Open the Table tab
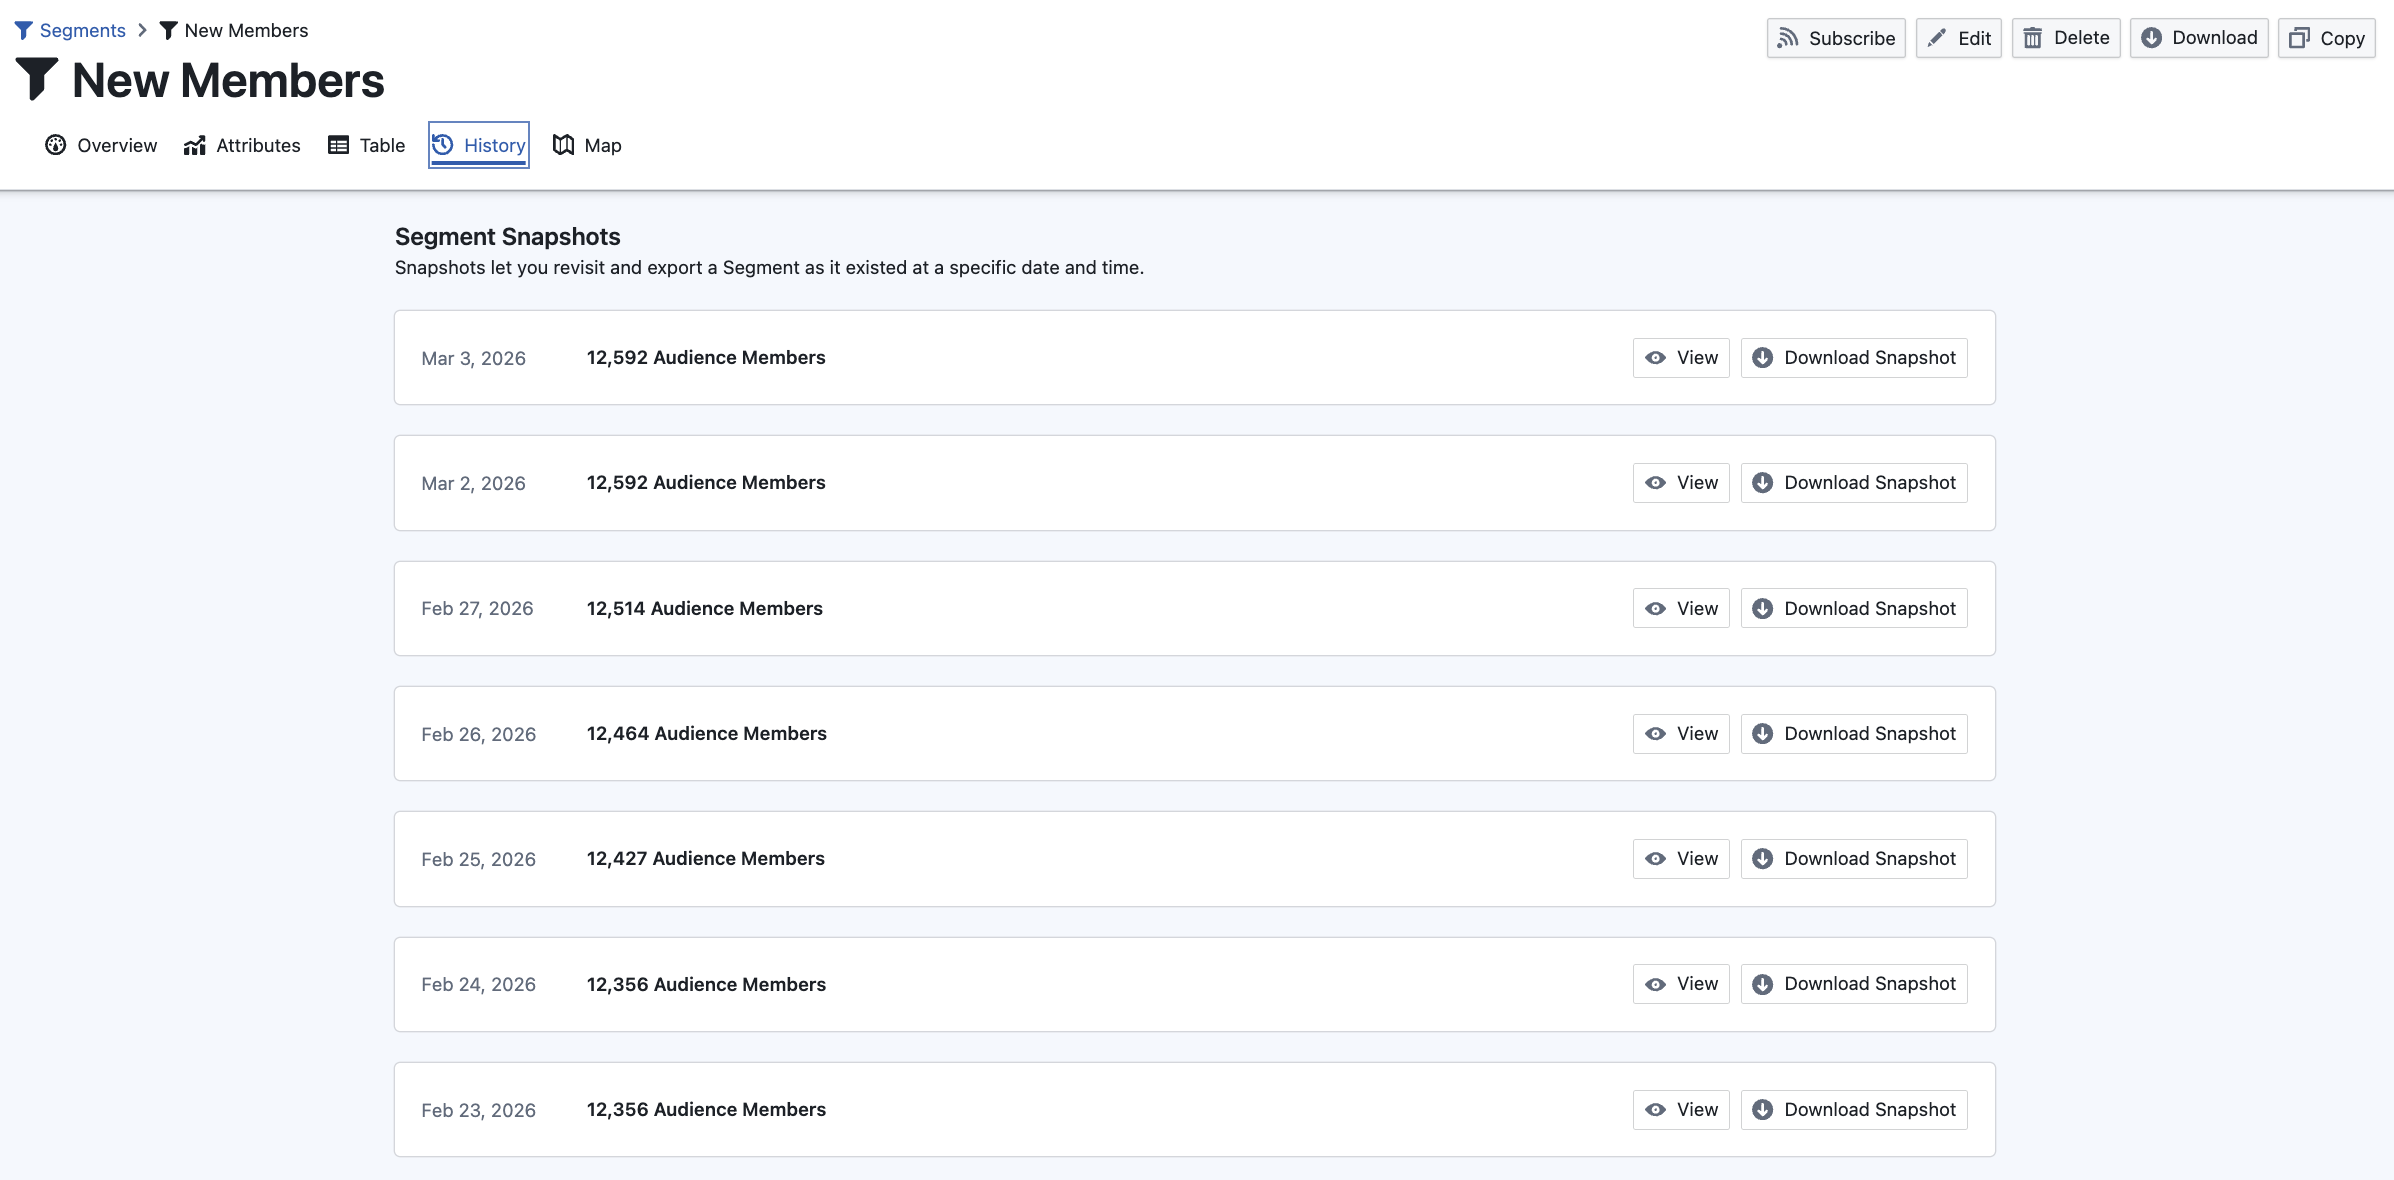2394x1180 pixels. [367, 145]
